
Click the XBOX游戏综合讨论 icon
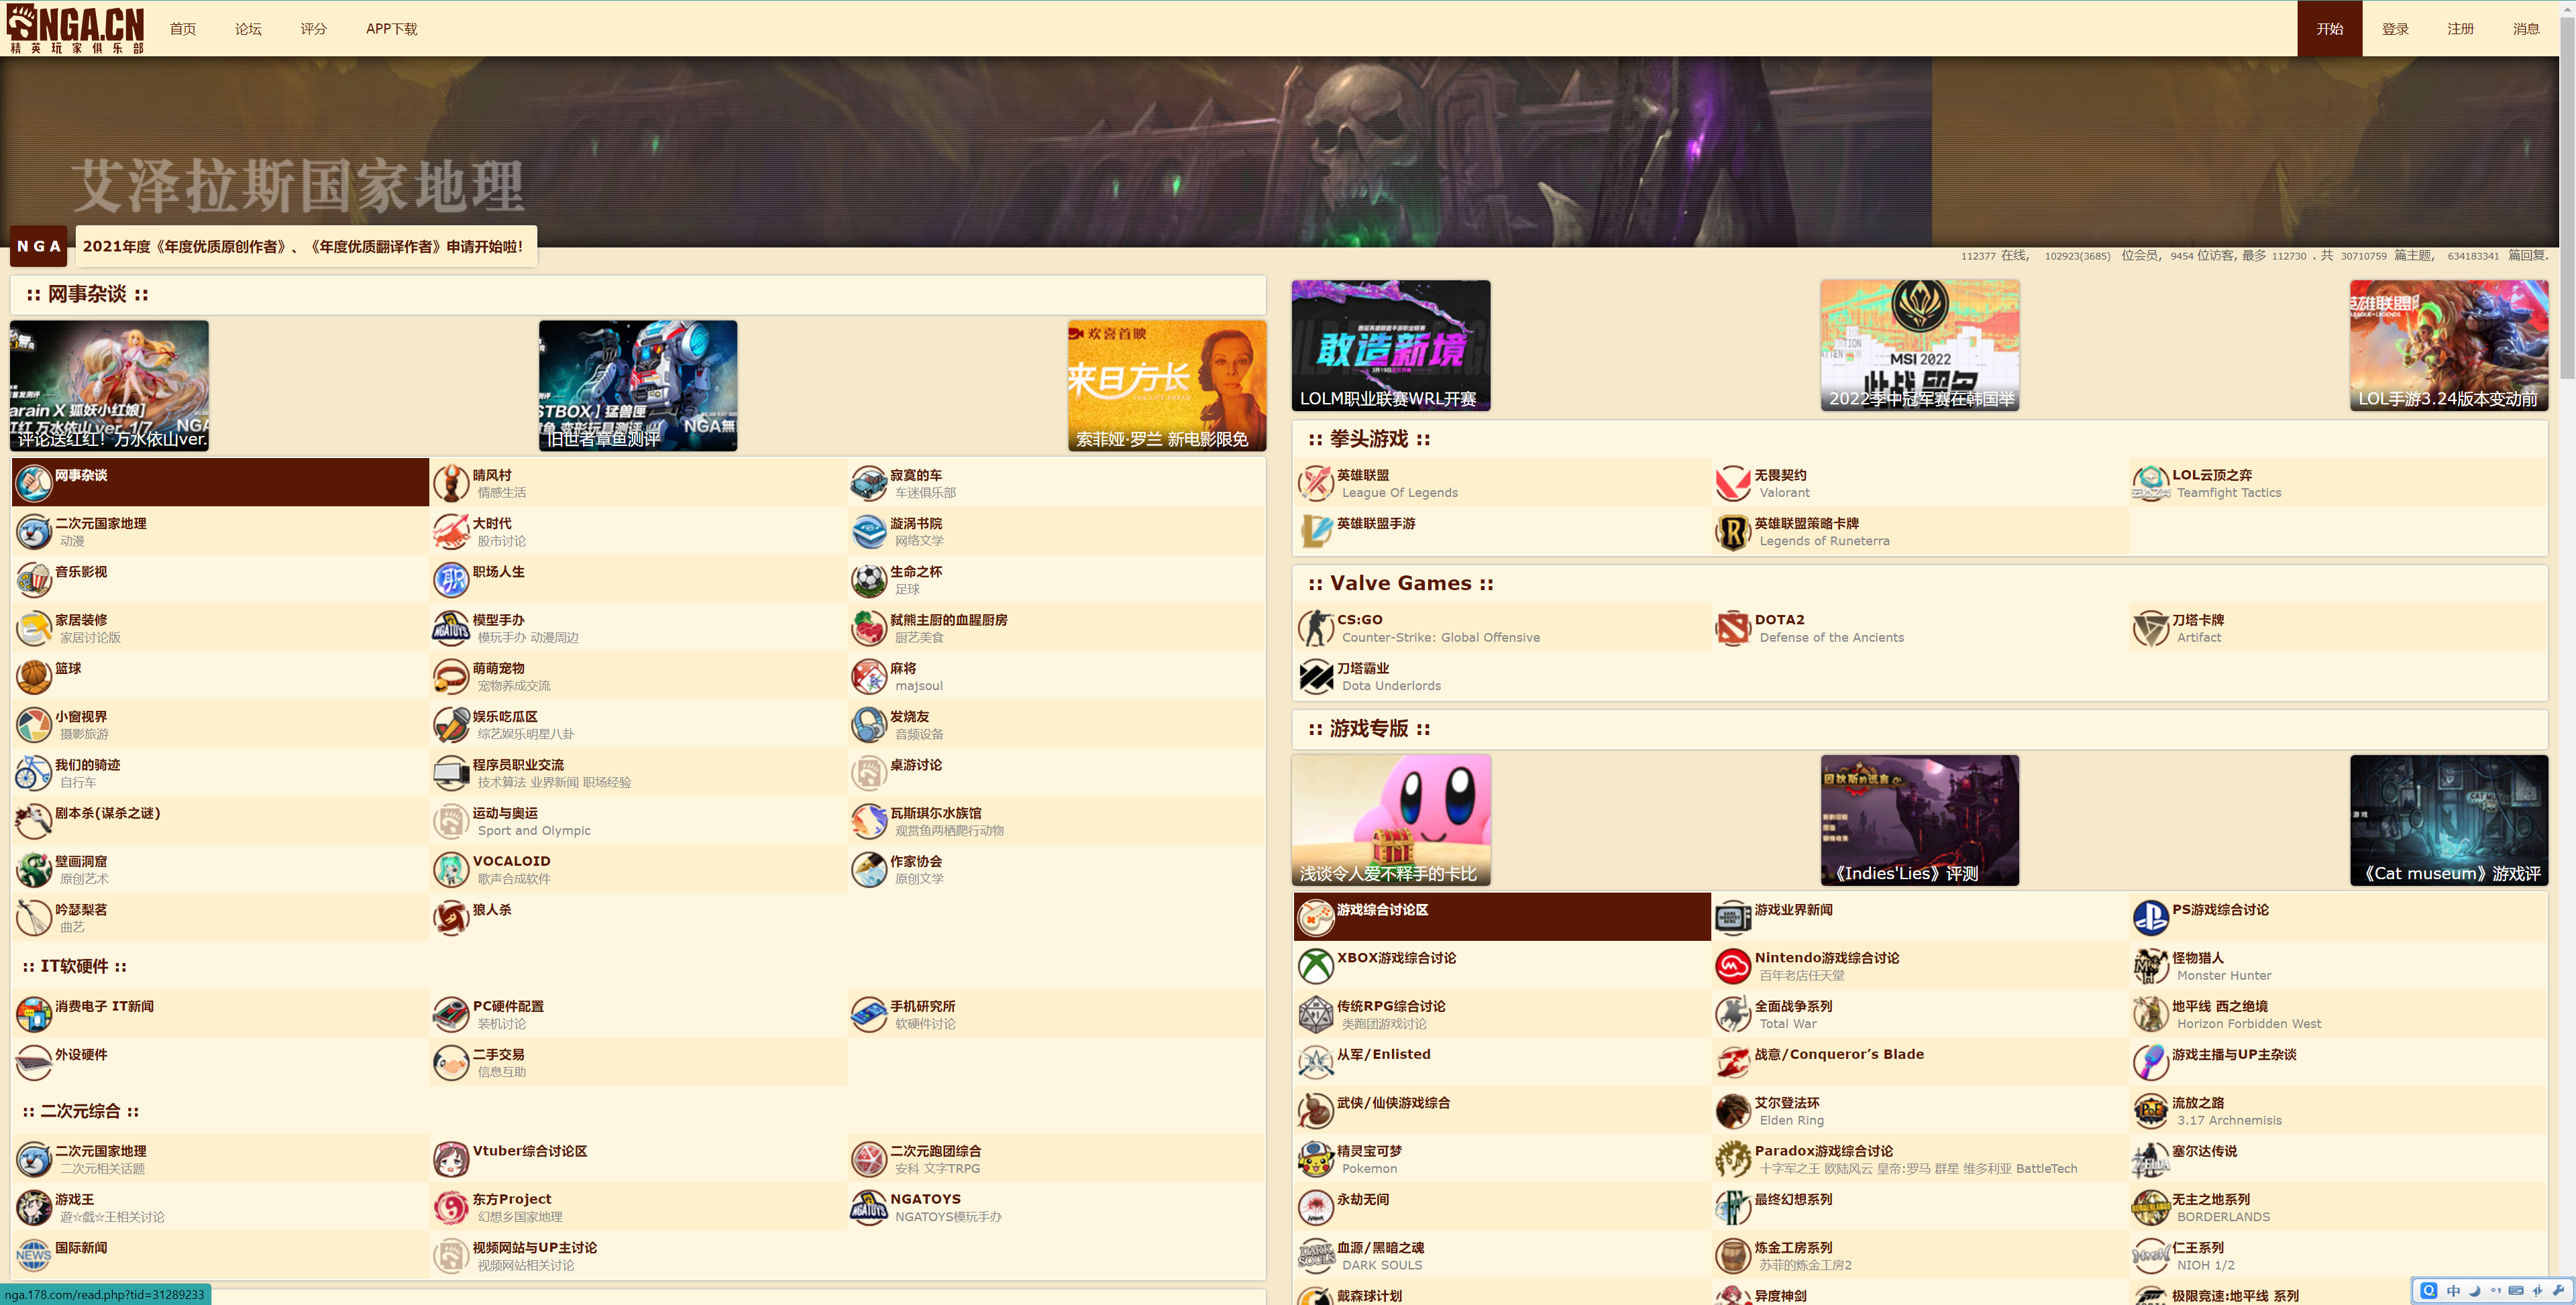click(x=1316, y=966)
